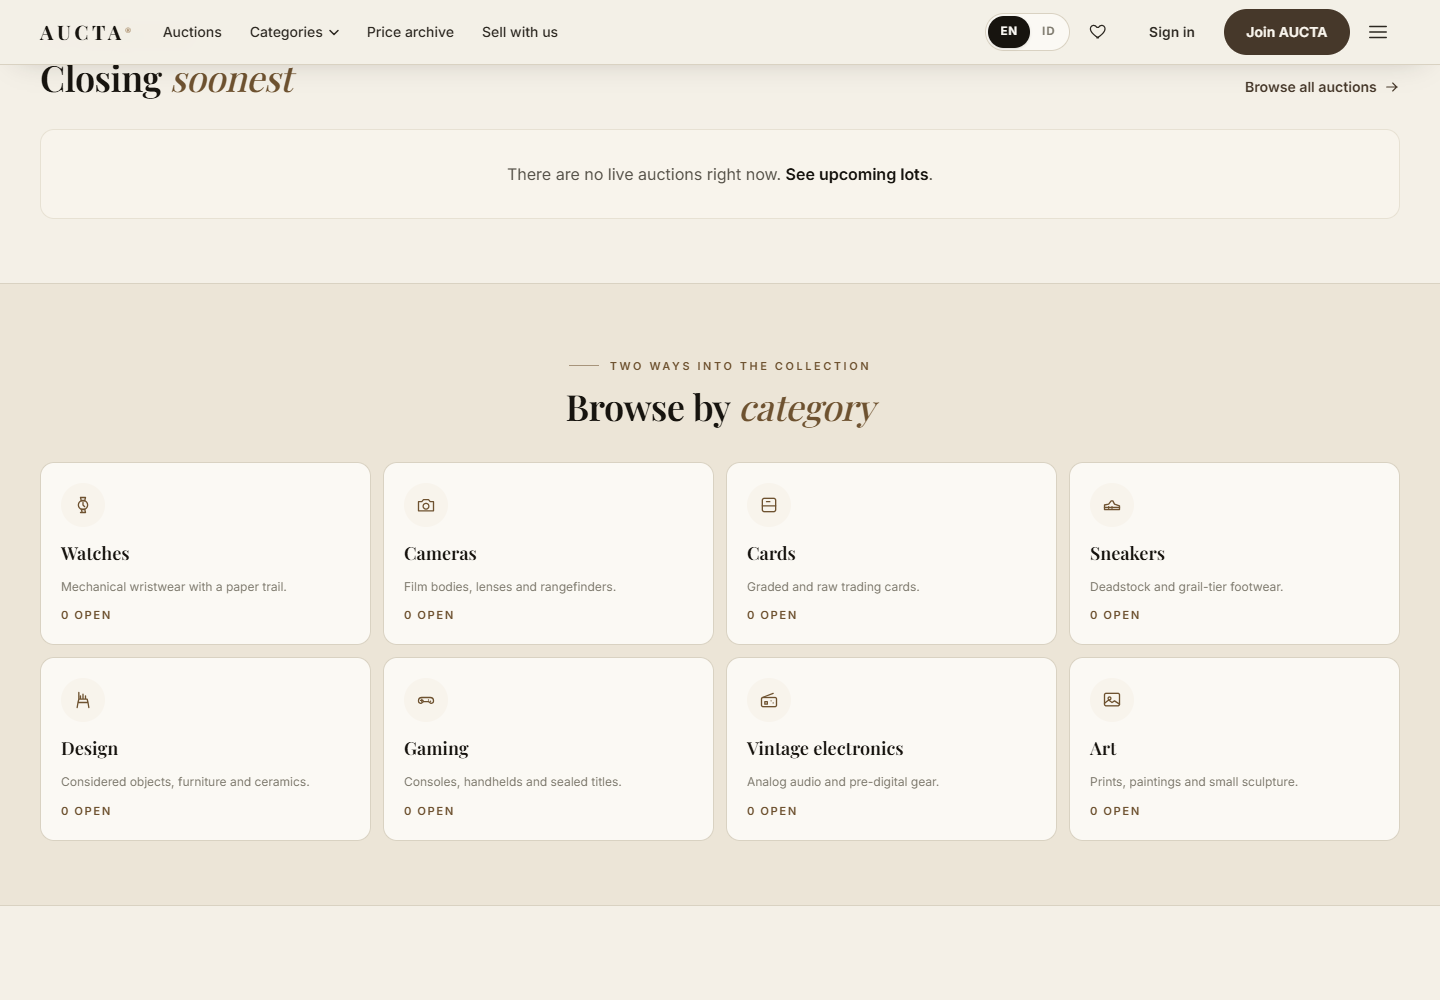
Task: Click See upcoming lots link
Action: tap(857, 174)
